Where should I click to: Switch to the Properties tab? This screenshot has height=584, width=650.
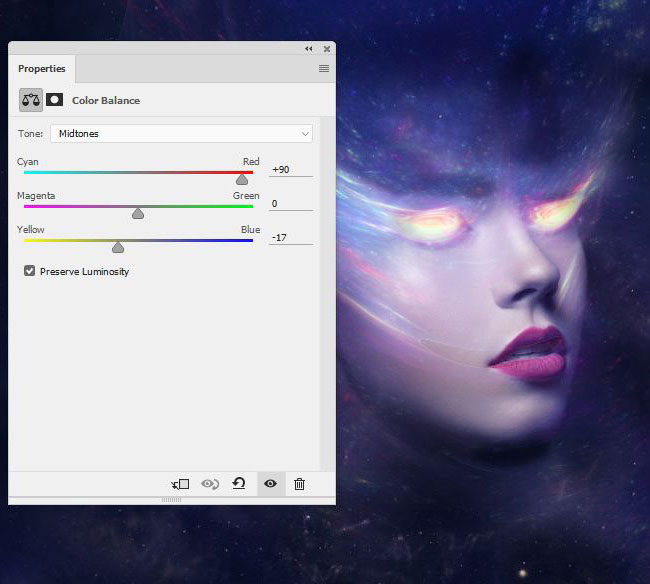point(41,69)
